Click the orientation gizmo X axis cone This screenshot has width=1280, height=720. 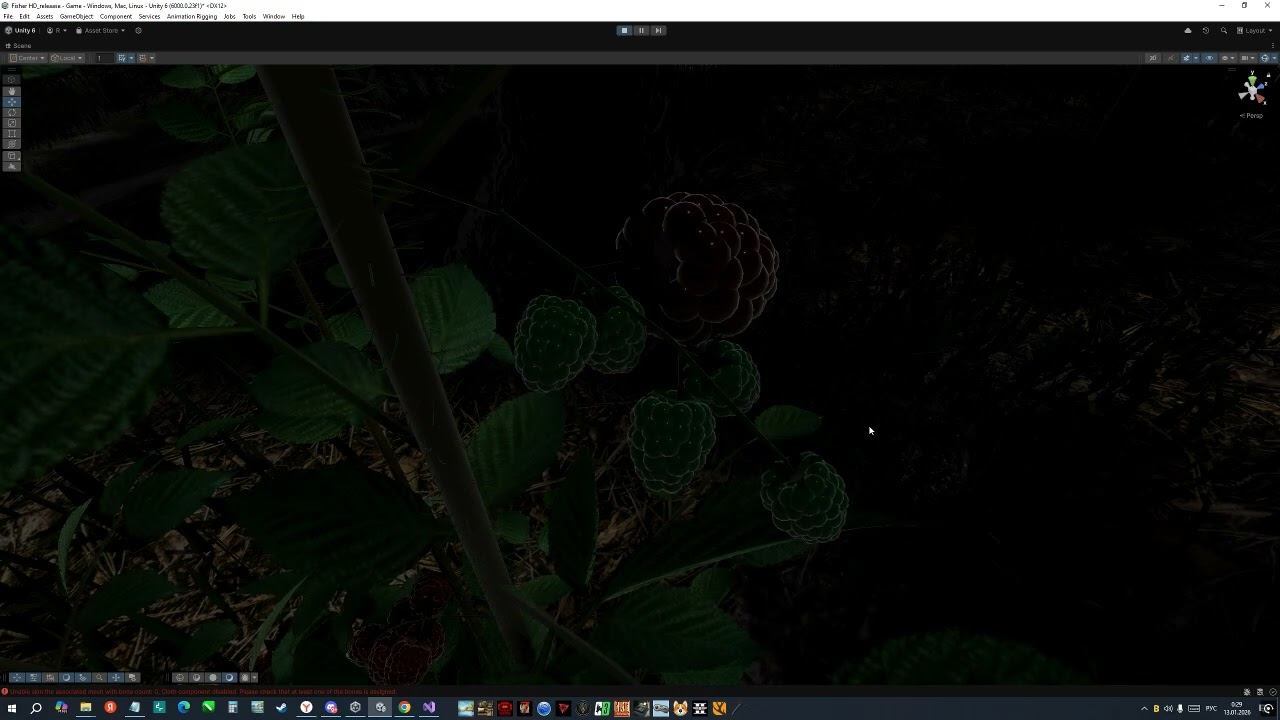pyautogui.click(x=1260, y=99)
